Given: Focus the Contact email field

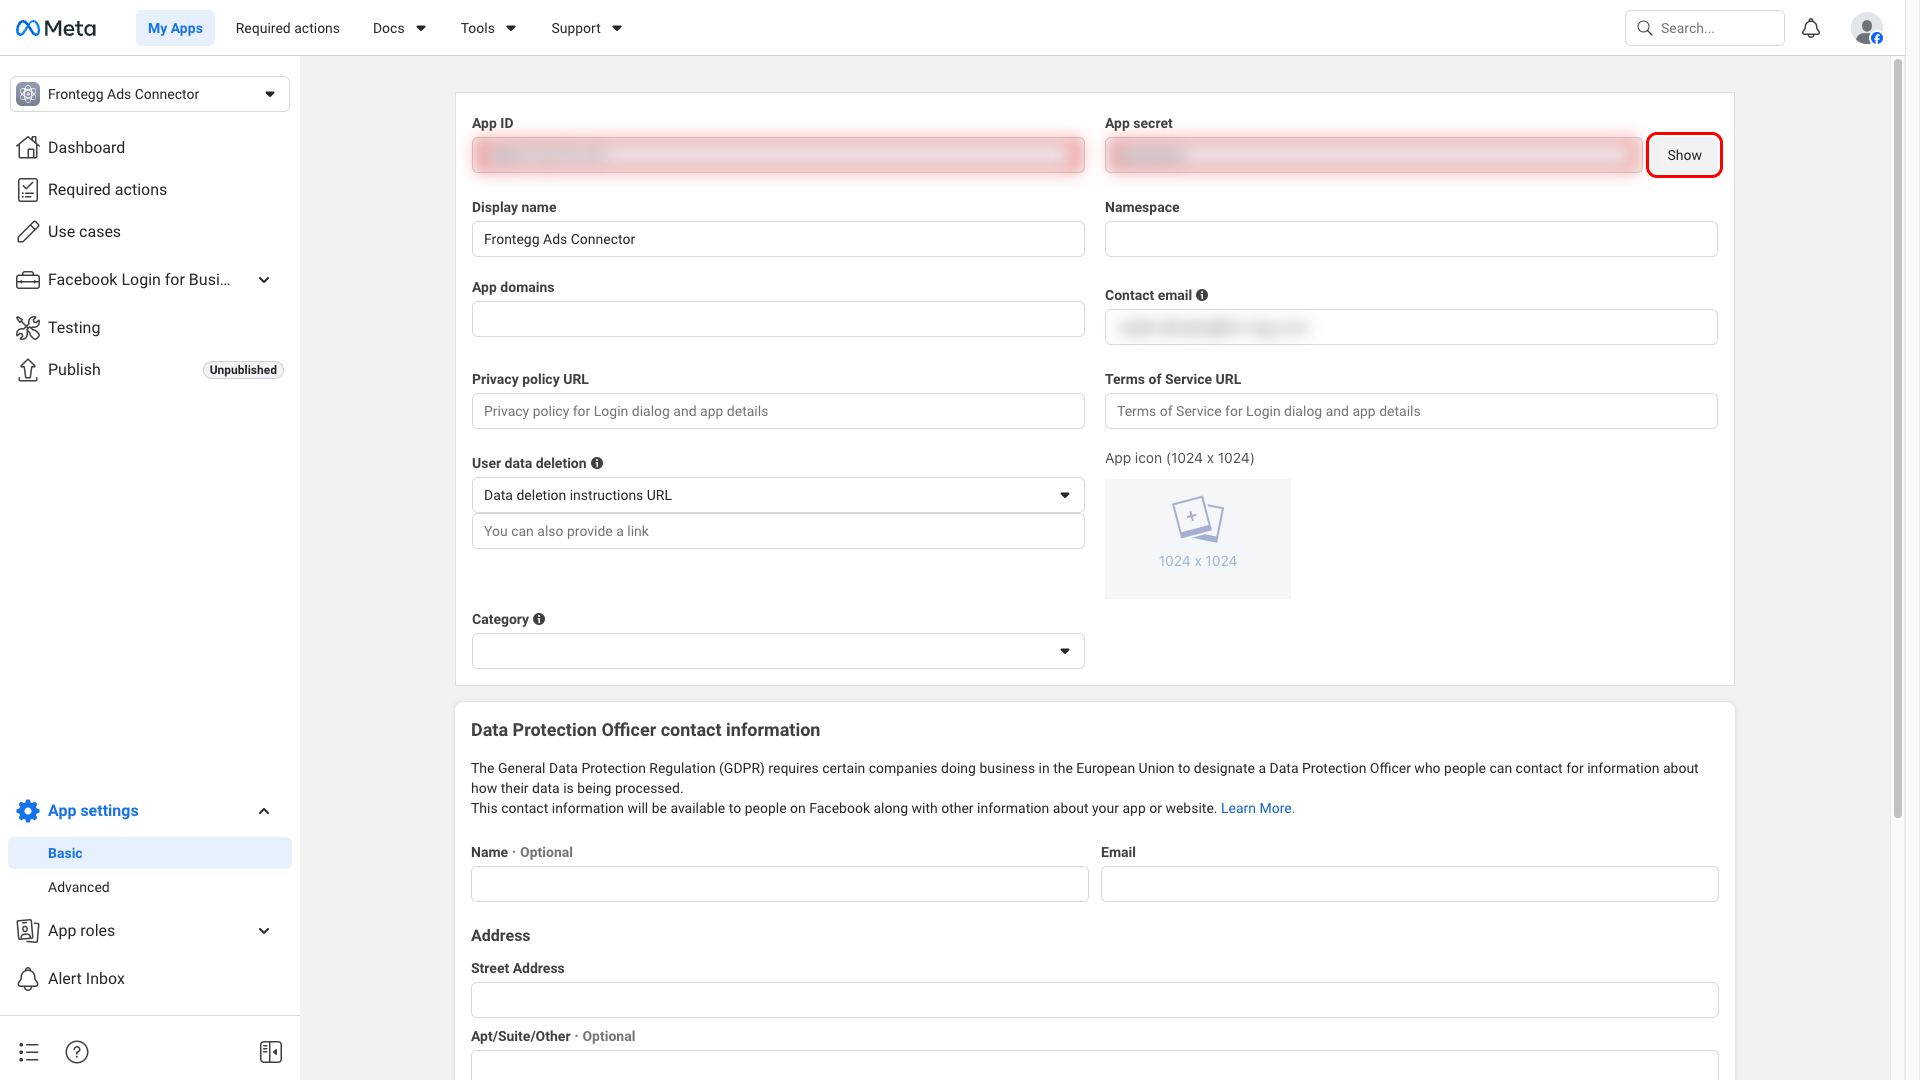Looking at the screenshot, I should tap(1411, 327).
